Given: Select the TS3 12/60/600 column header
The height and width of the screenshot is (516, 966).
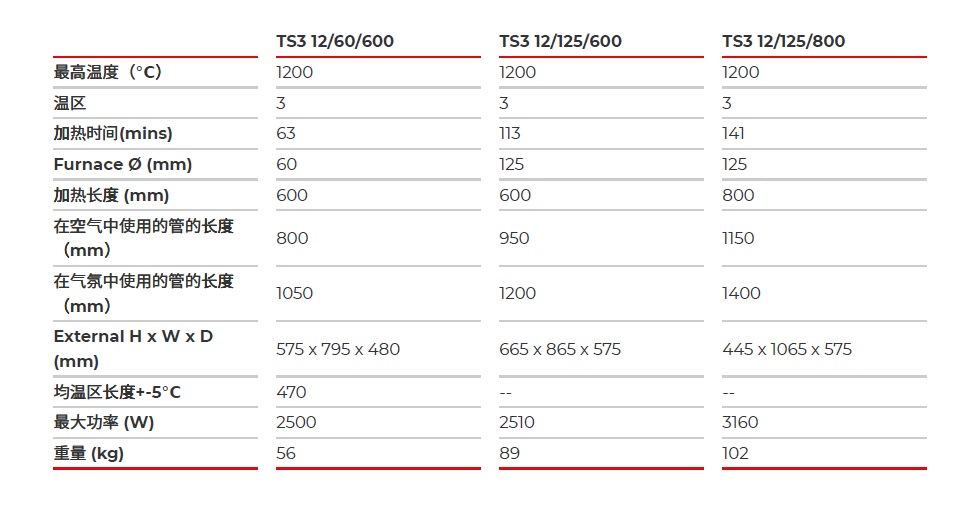Looking at the screenshot, I should click(x=335, y=41).
